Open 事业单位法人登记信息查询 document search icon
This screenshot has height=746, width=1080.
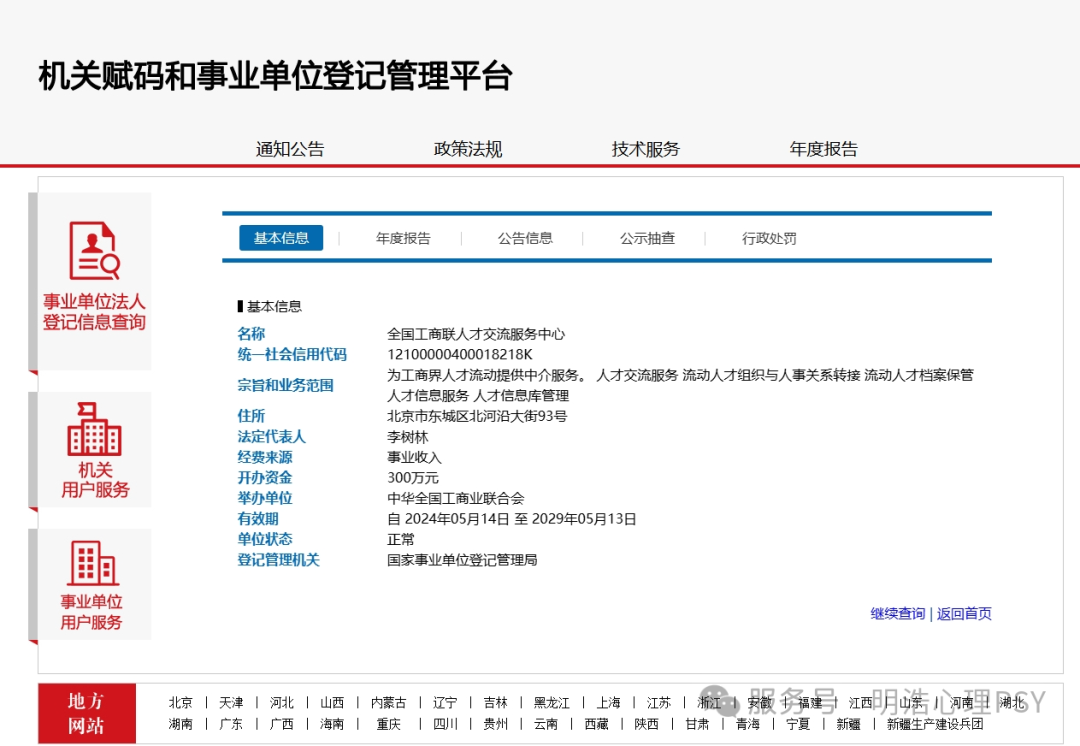pyautogui.click(x=94, y=250)
